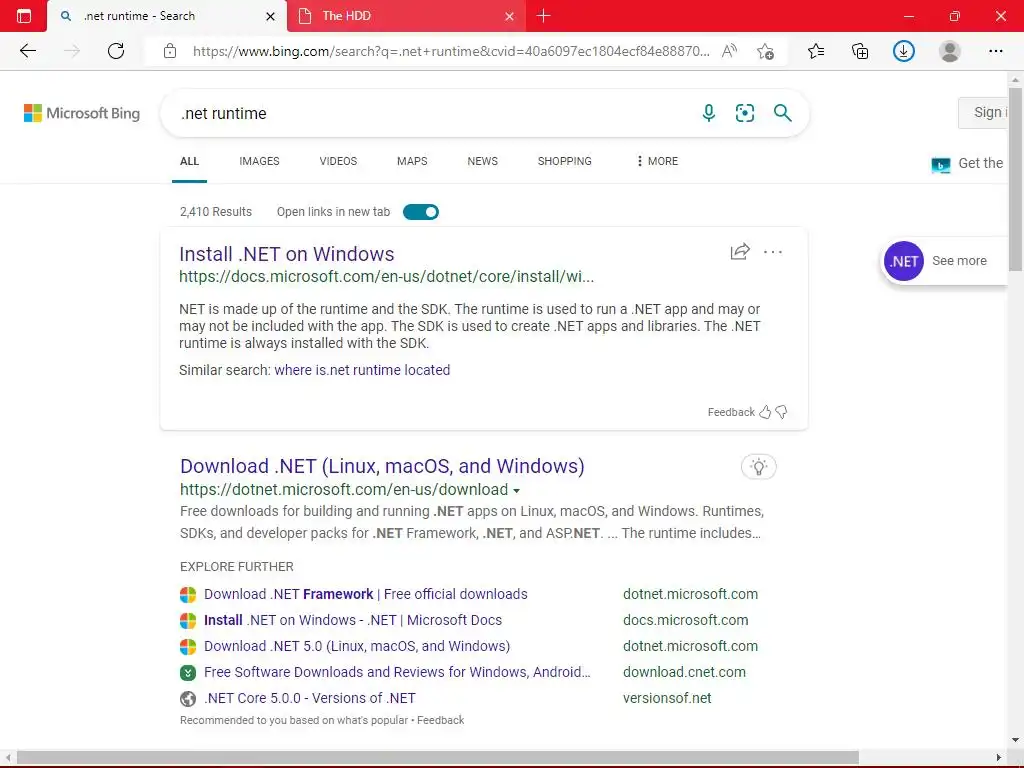
Task: Select the SHOPPING tab
Action: tap(565, 161)
